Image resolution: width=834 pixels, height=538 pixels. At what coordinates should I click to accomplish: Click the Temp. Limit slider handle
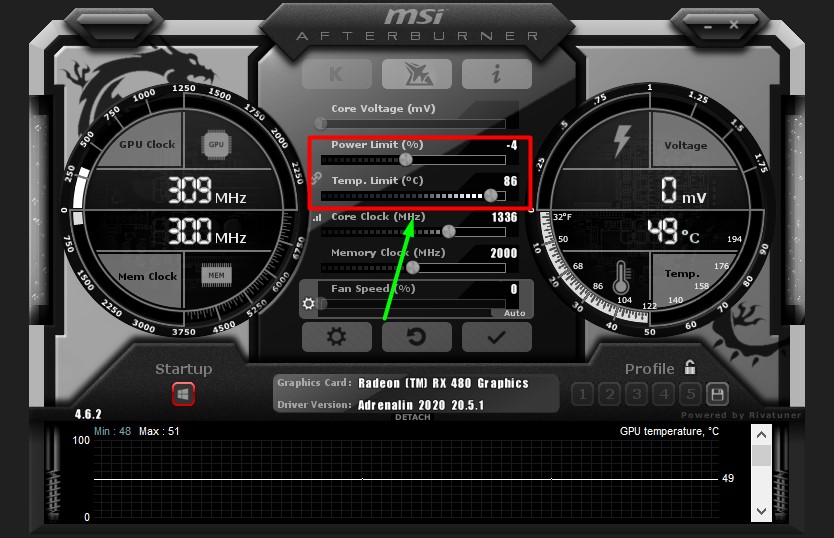pyautogui.click(x=490, y=196)
